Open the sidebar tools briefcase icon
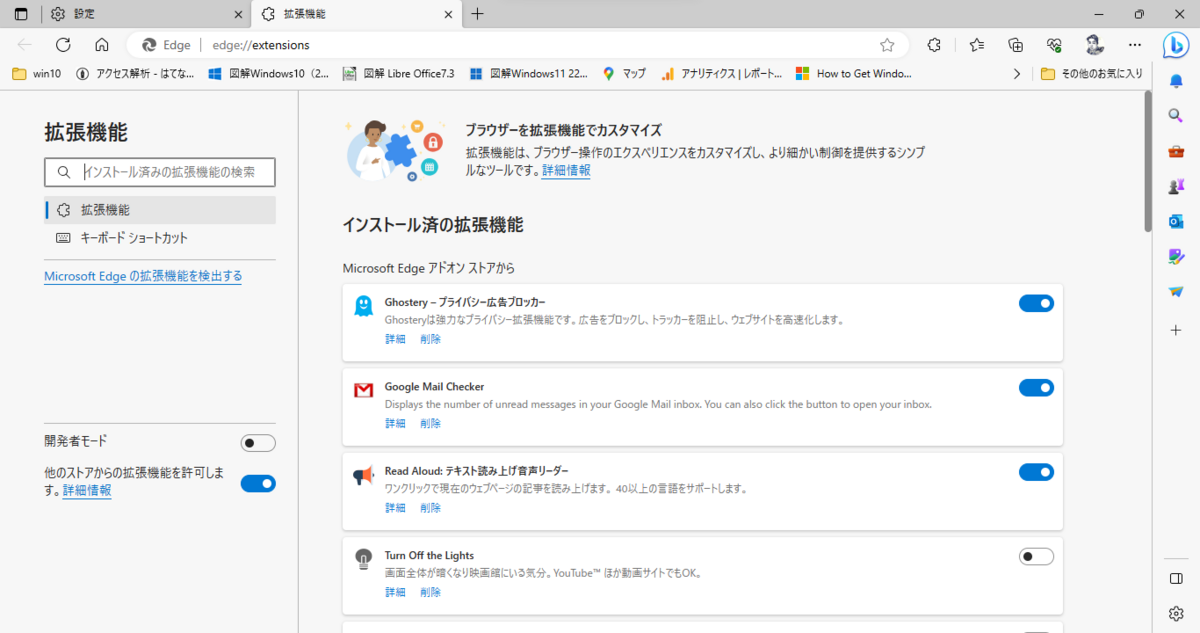 [1176, 151]
